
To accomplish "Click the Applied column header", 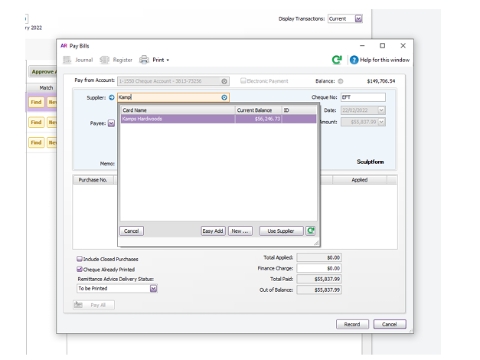I will pos(359,180).
